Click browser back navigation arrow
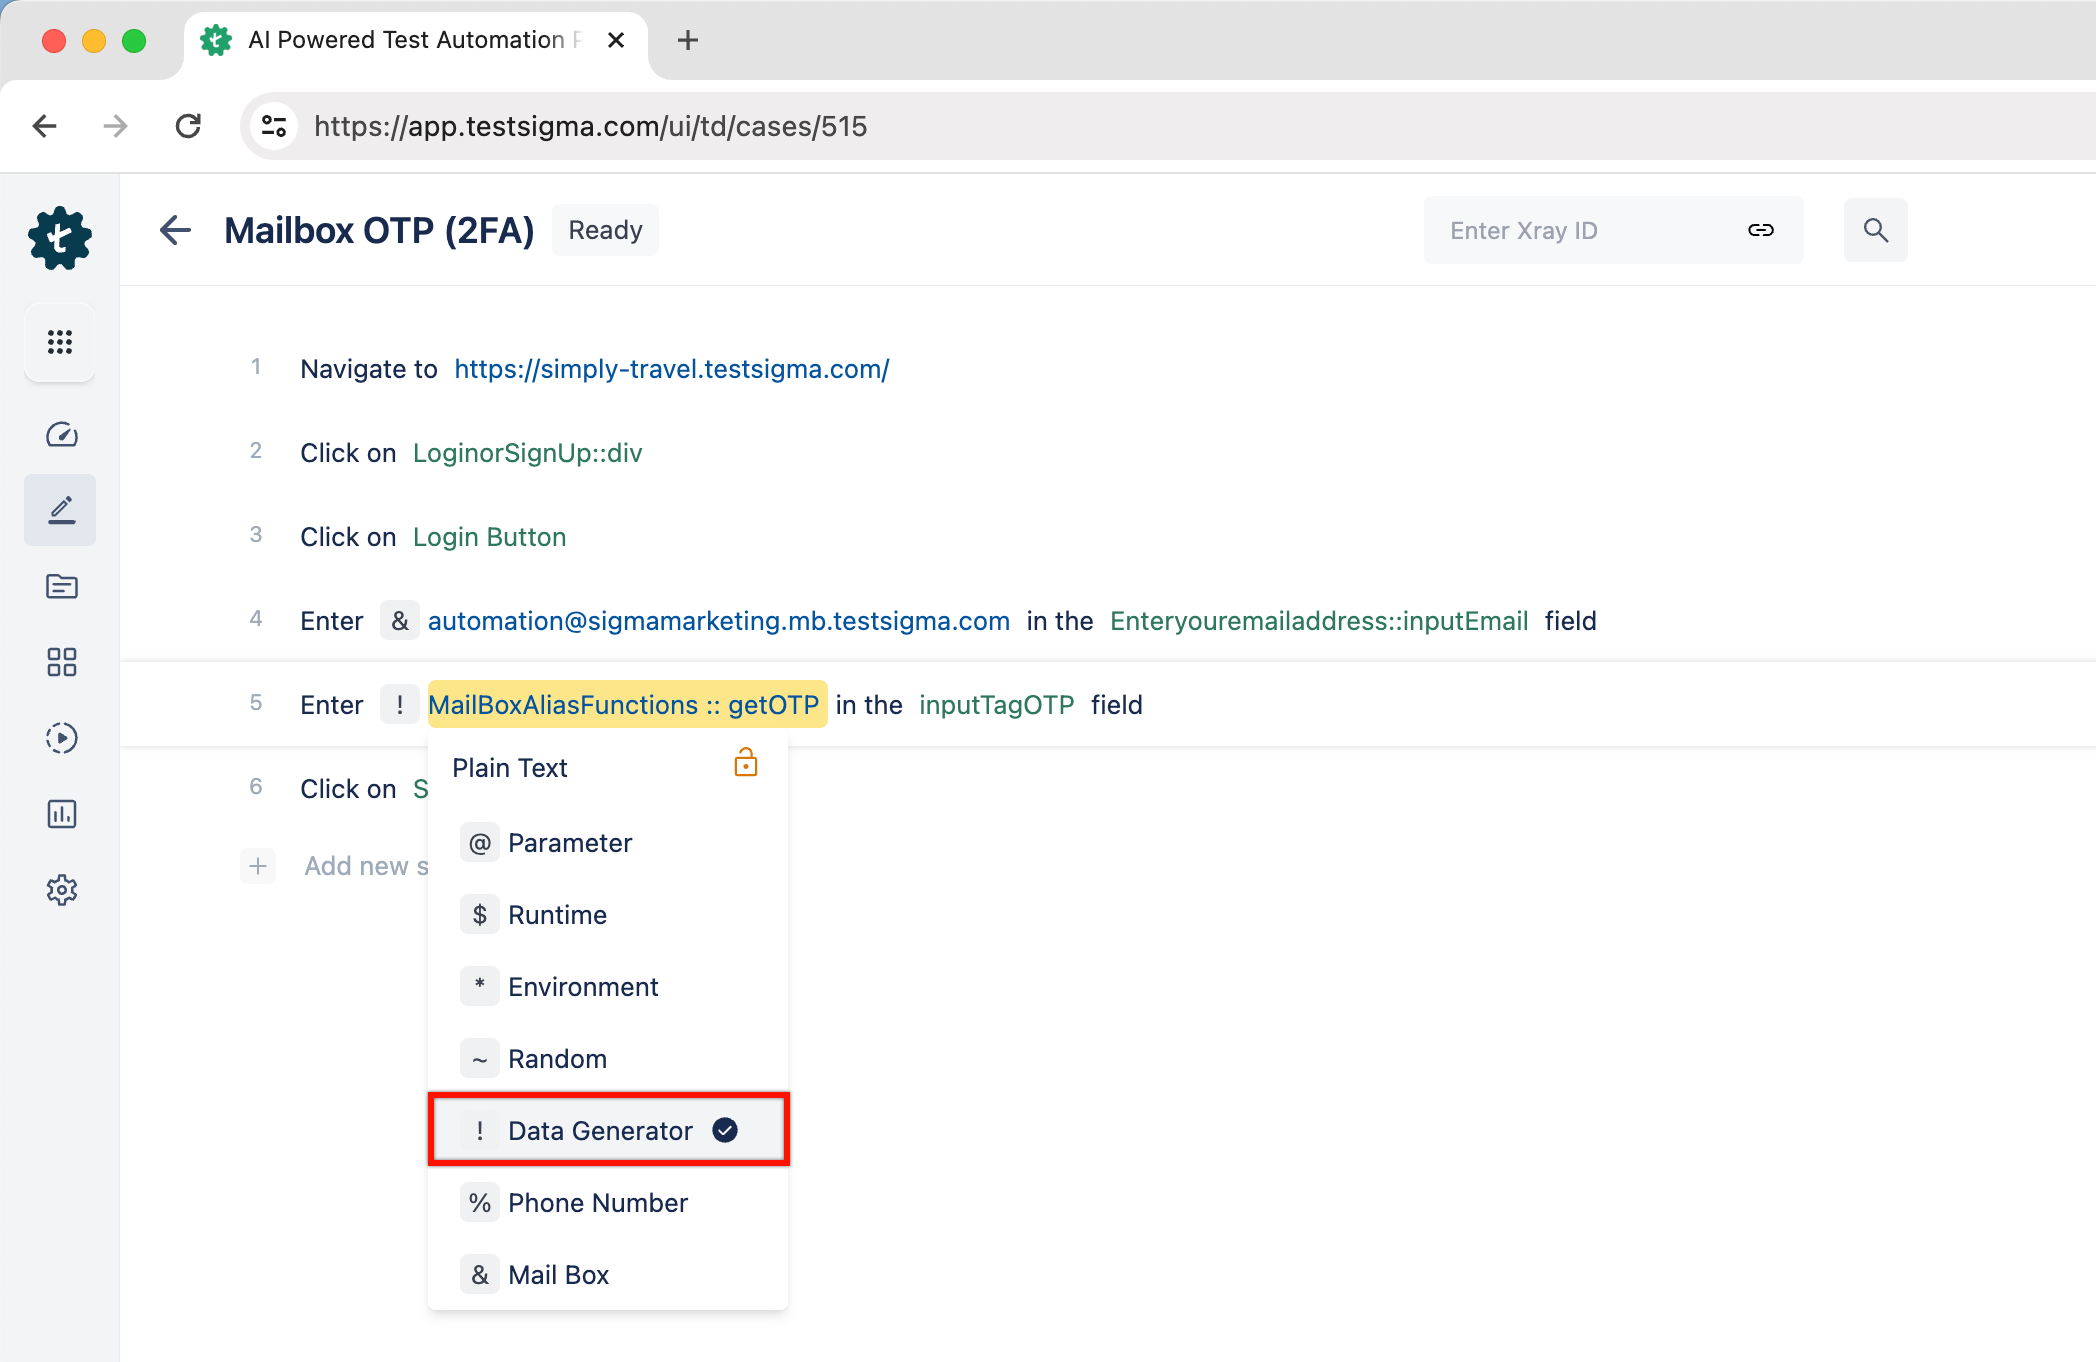 (x=44, y=126)
